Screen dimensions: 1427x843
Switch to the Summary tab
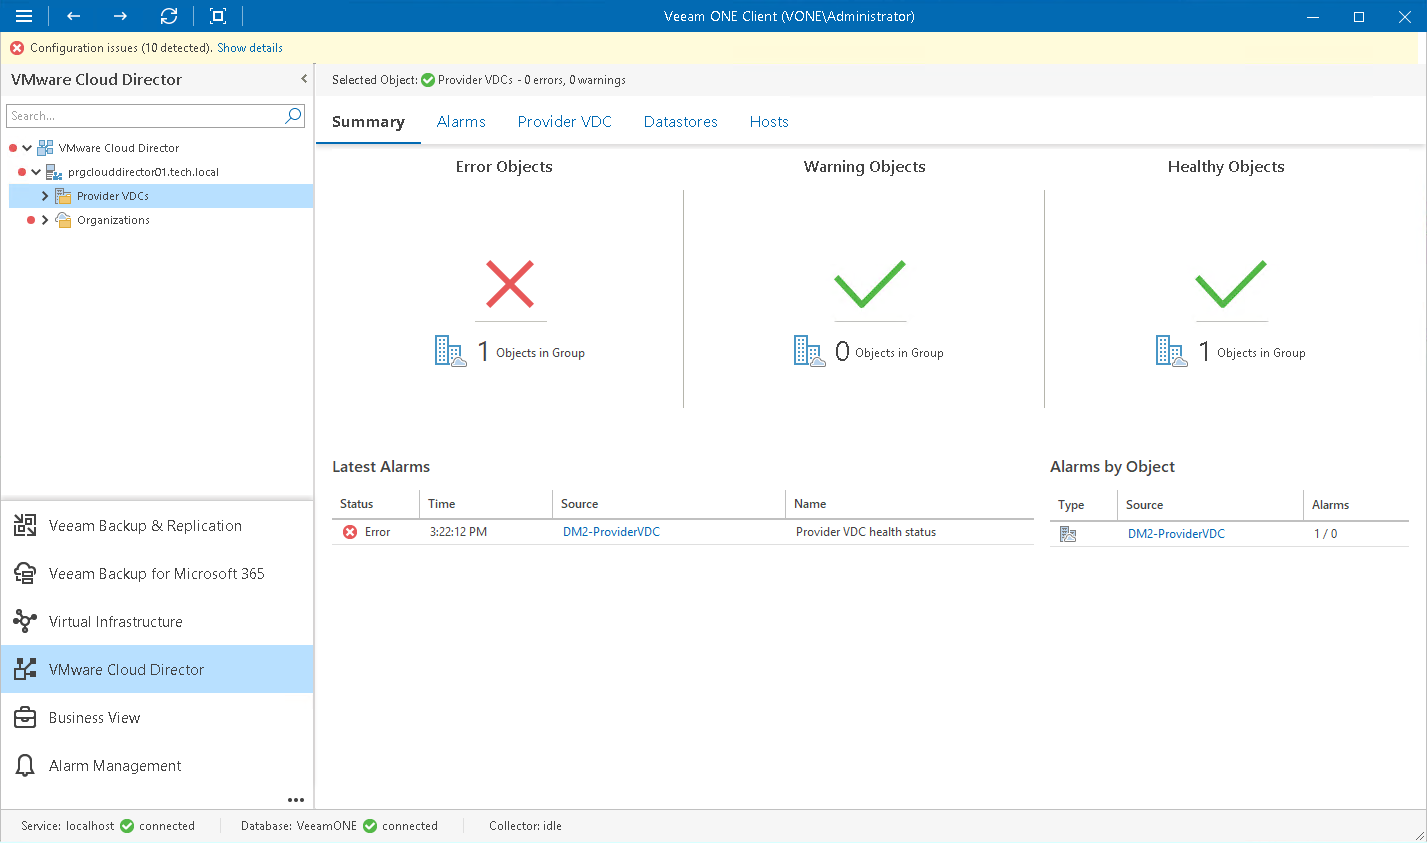368,122
